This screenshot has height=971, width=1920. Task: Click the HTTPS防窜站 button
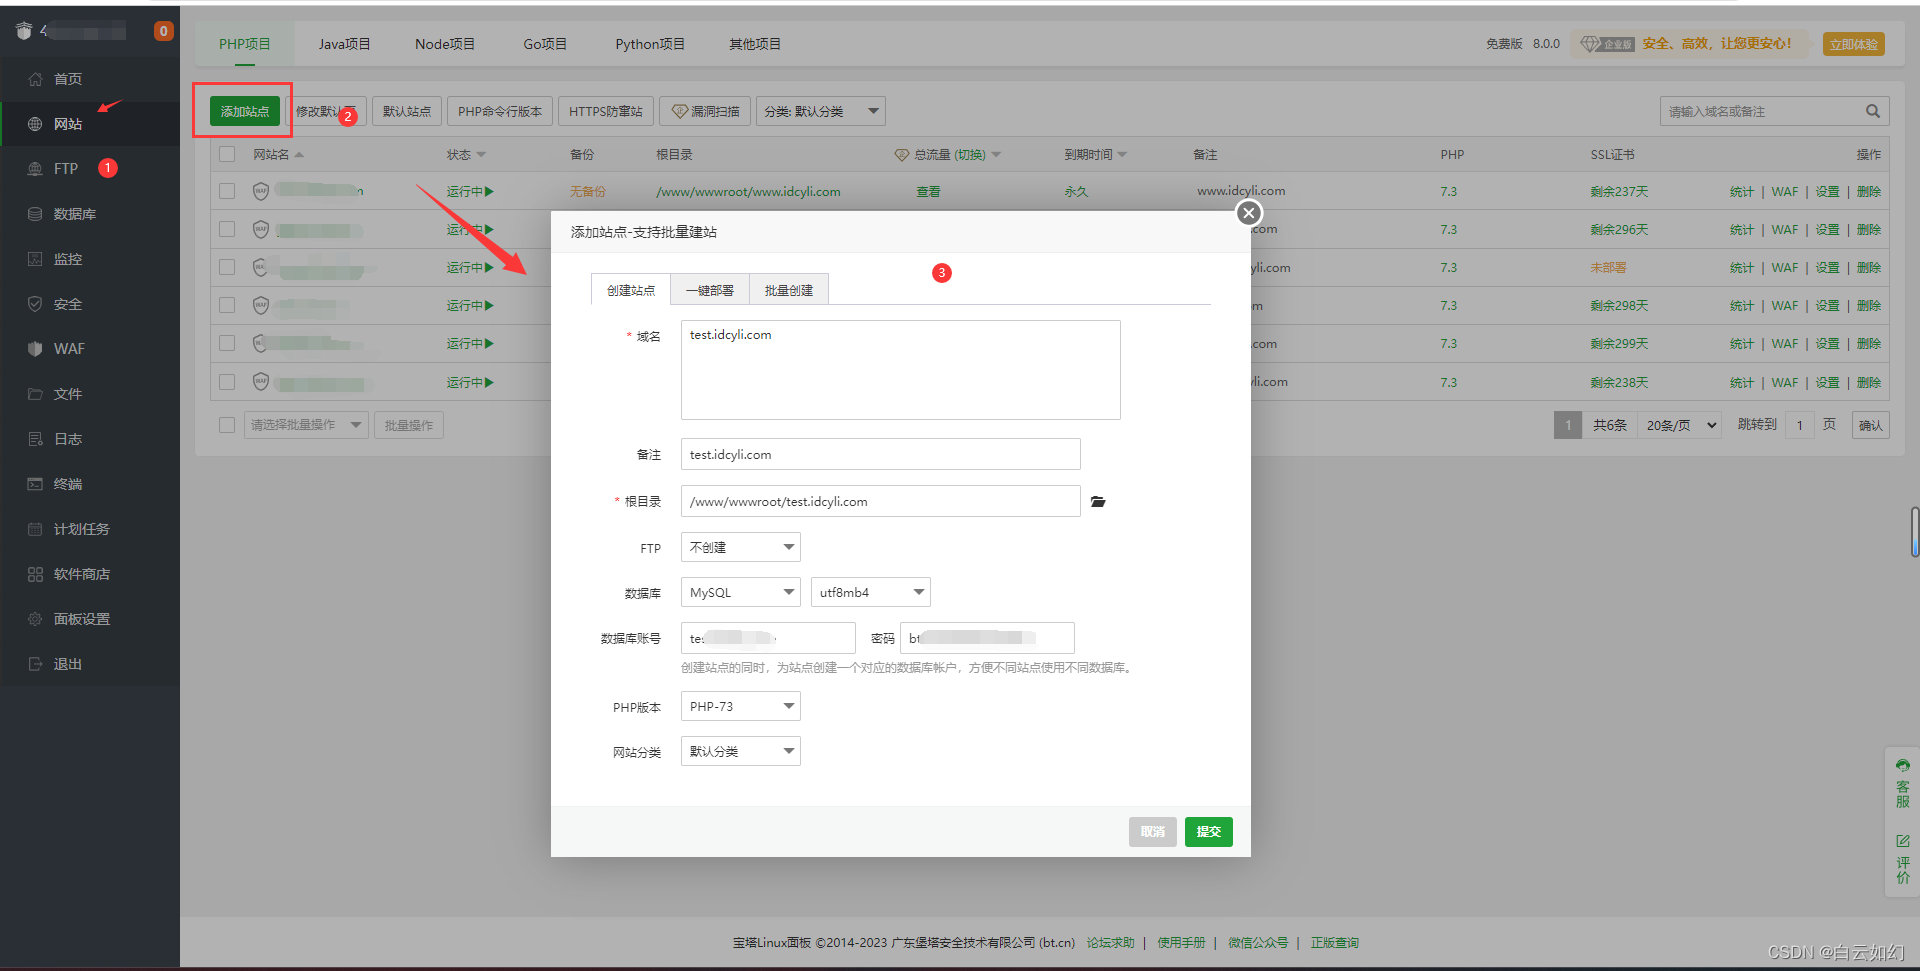(606, 111)
